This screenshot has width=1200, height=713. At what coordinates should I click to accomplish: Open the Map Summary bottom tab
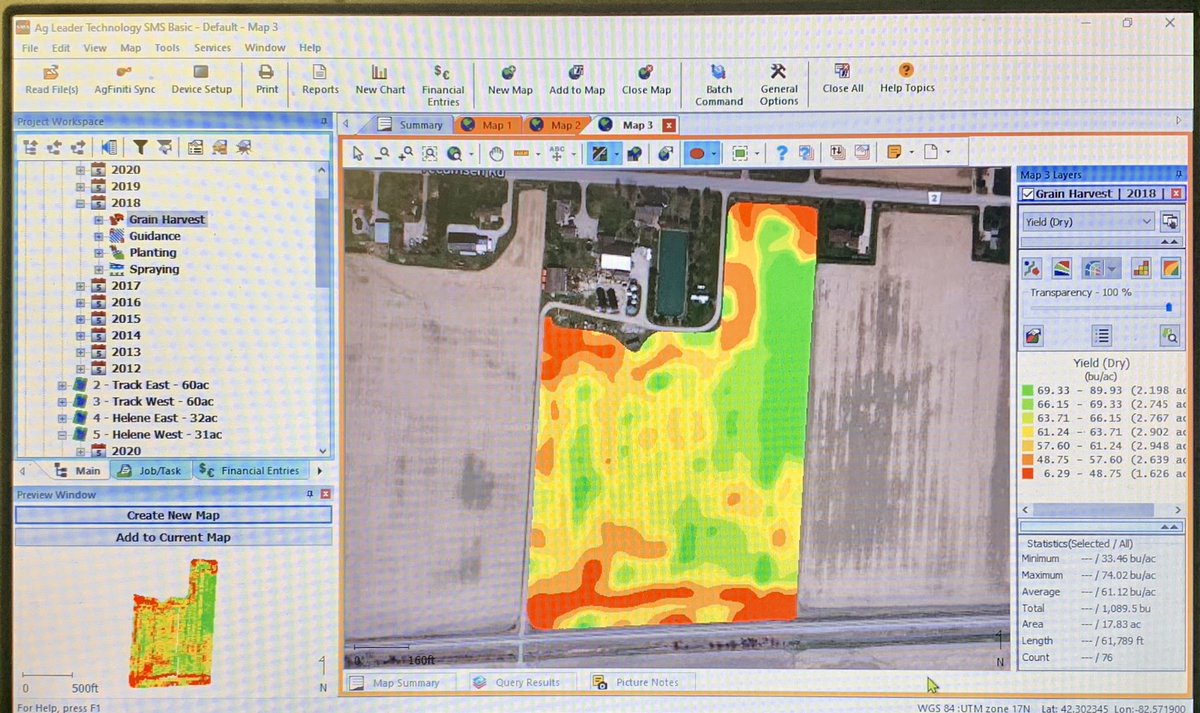click(x=398, y=682)
